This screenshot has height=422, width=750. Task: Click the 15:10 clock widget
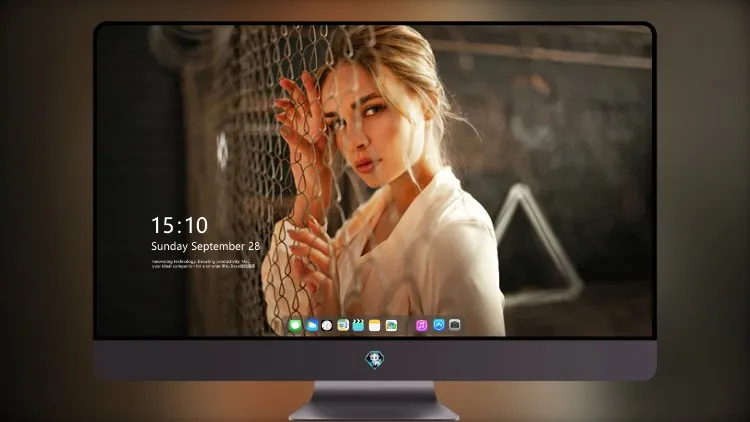[179, 225]
